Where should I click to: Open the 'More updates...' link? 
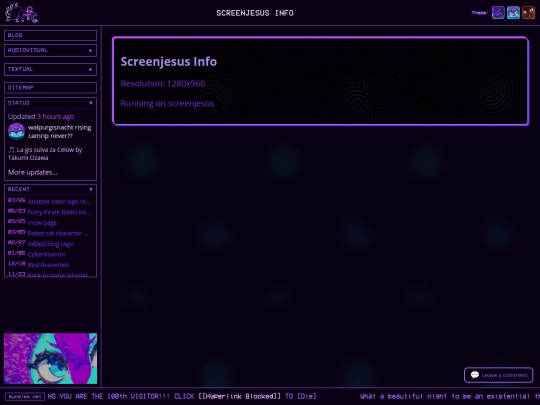(x=33, y=172)
